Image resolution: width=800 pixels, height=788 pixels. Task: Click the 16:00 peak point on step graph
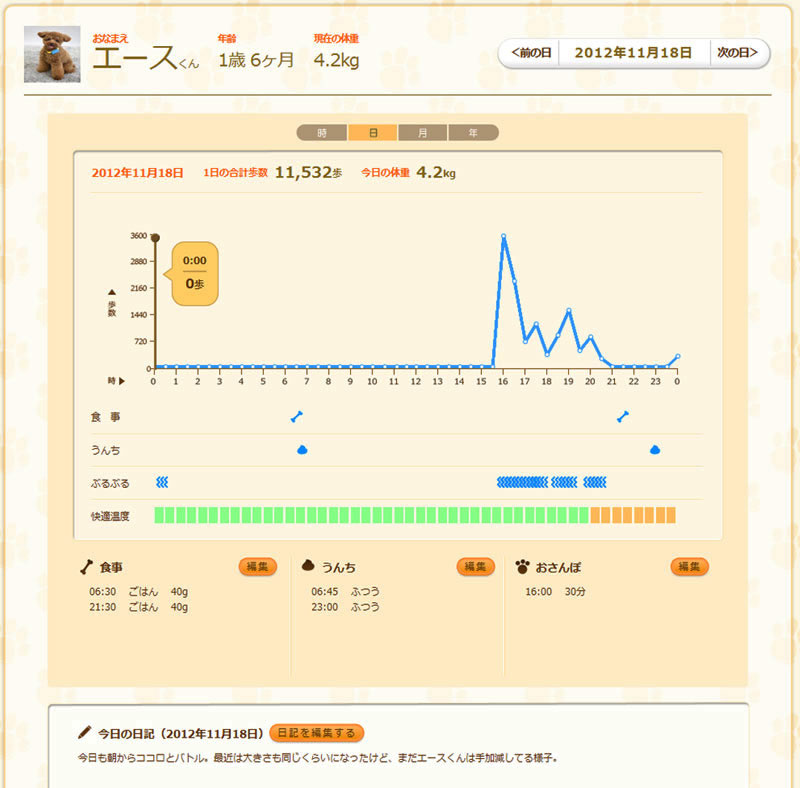click(503, 237)
